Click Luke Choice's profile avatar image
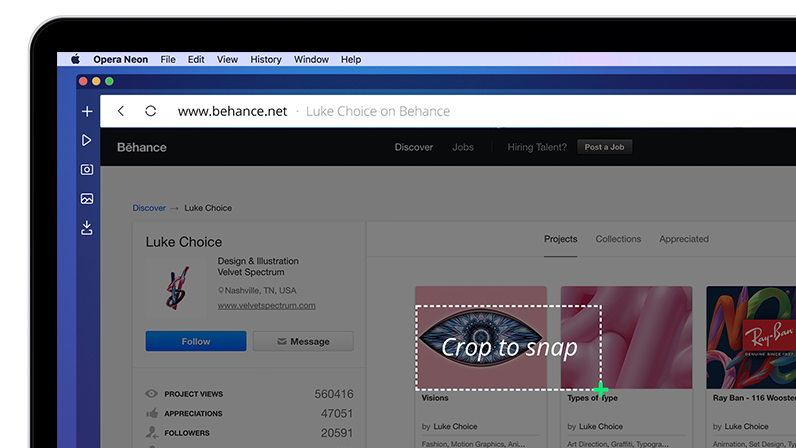The height and width of the screenshot is (448, 796). [x=176, y=288]
